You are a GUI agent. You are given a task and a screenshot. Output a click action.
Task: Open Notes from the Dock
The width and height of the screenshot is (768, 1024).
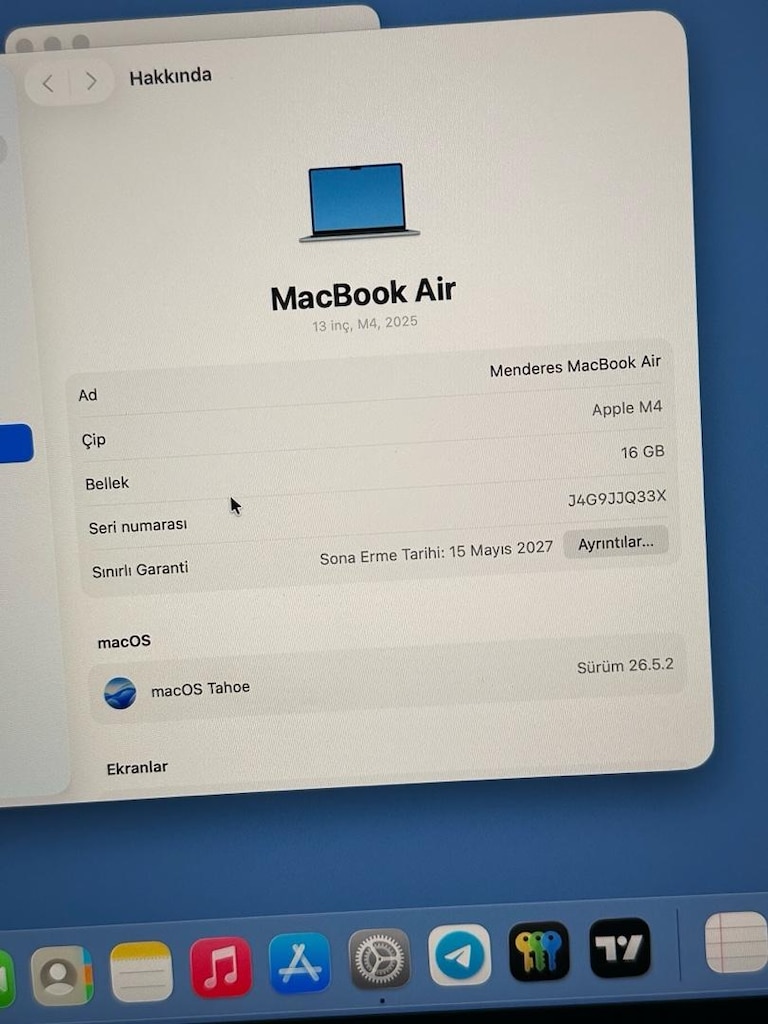[141, 971]
